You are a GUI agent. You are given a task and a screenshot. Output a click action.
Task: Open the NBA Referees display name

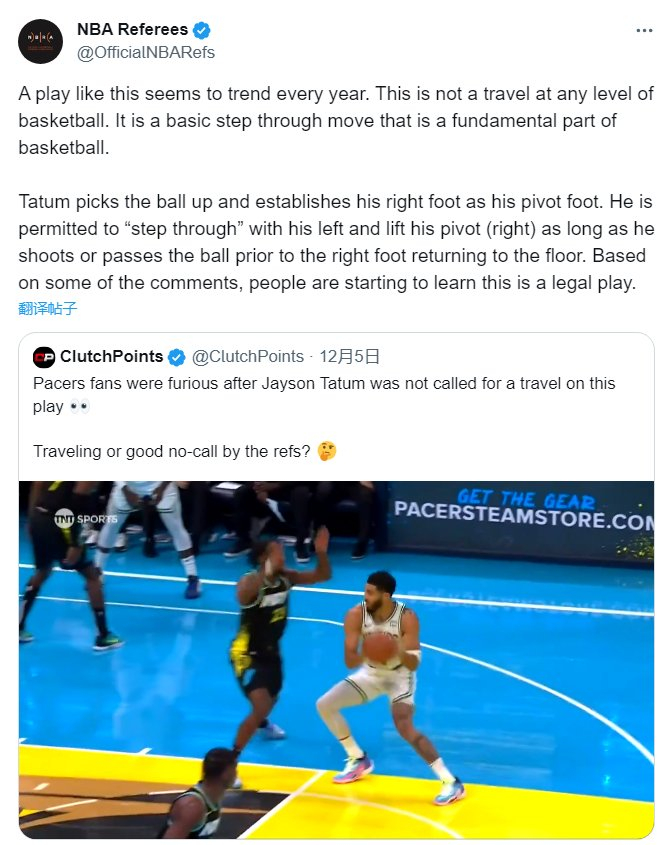click(133, 30)
